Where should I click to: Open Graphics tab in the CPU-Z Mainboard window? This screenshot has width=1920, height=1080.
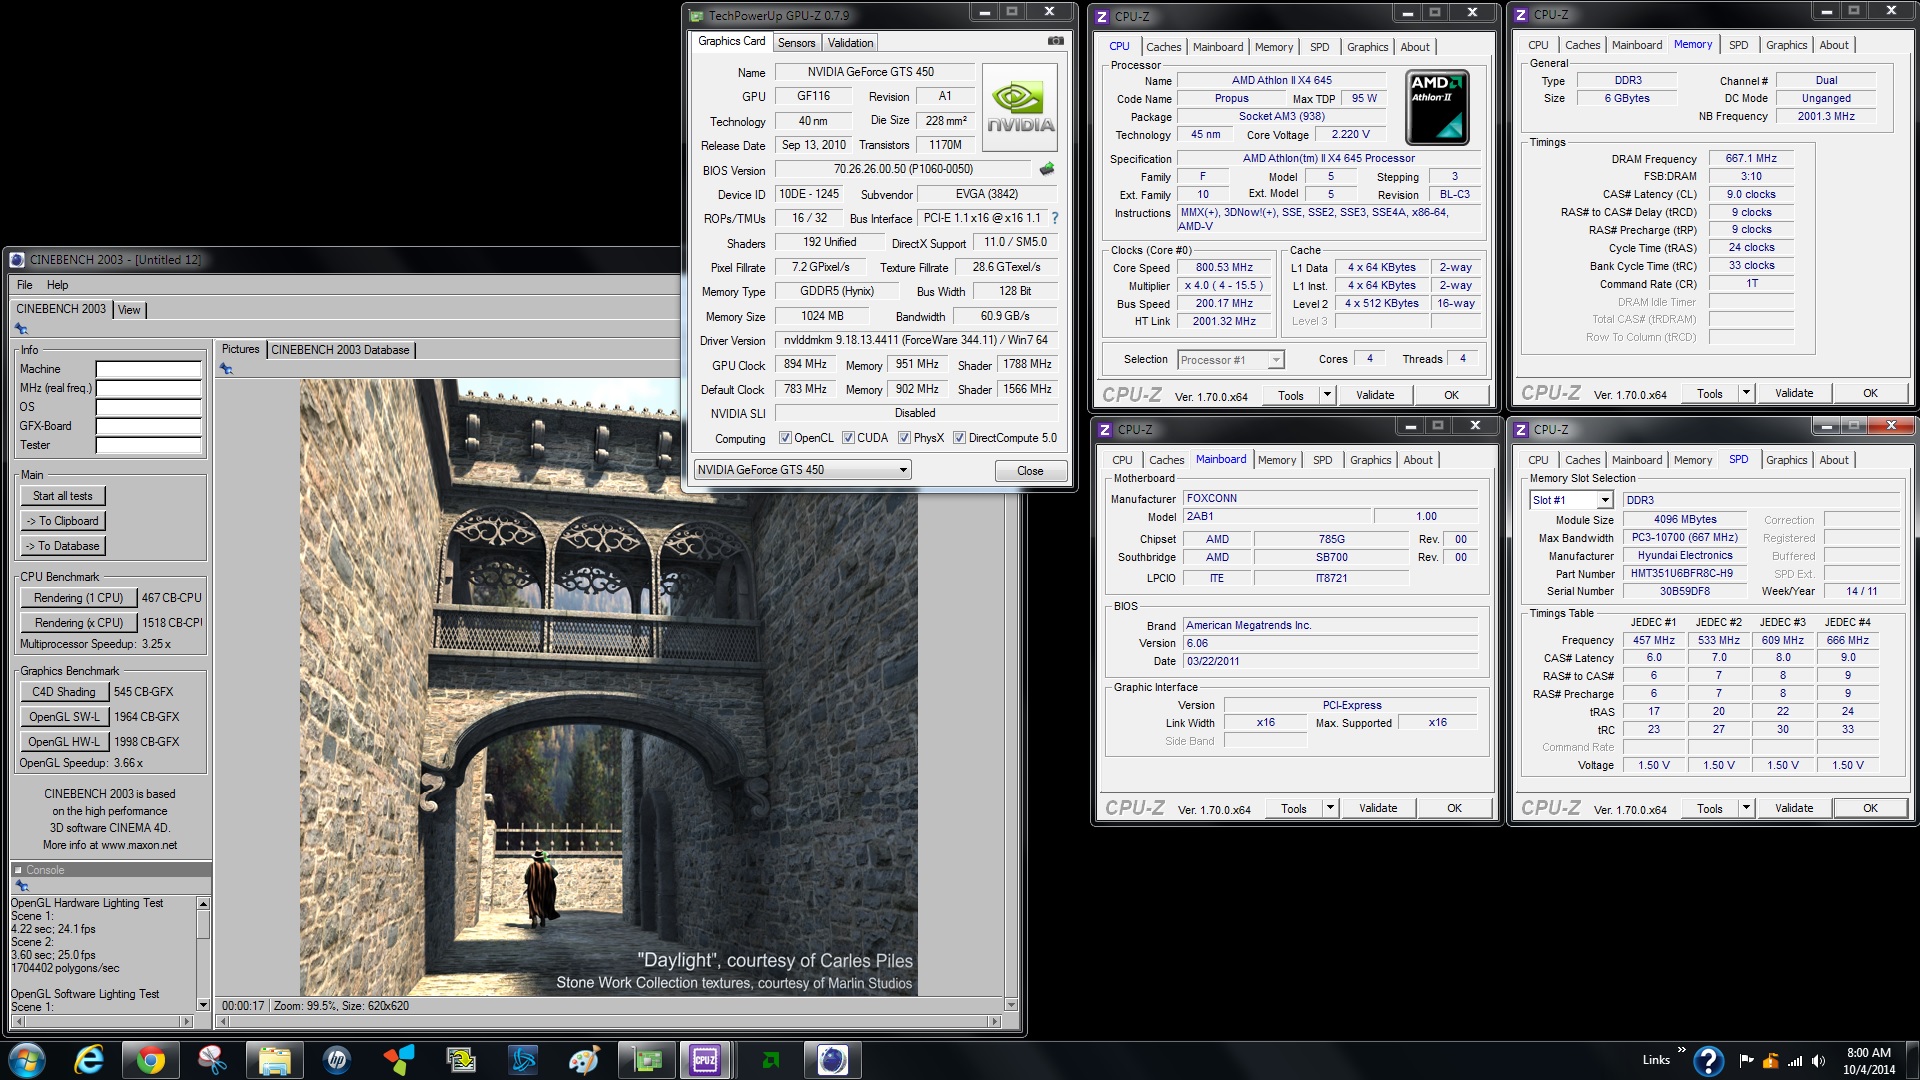1370,460
